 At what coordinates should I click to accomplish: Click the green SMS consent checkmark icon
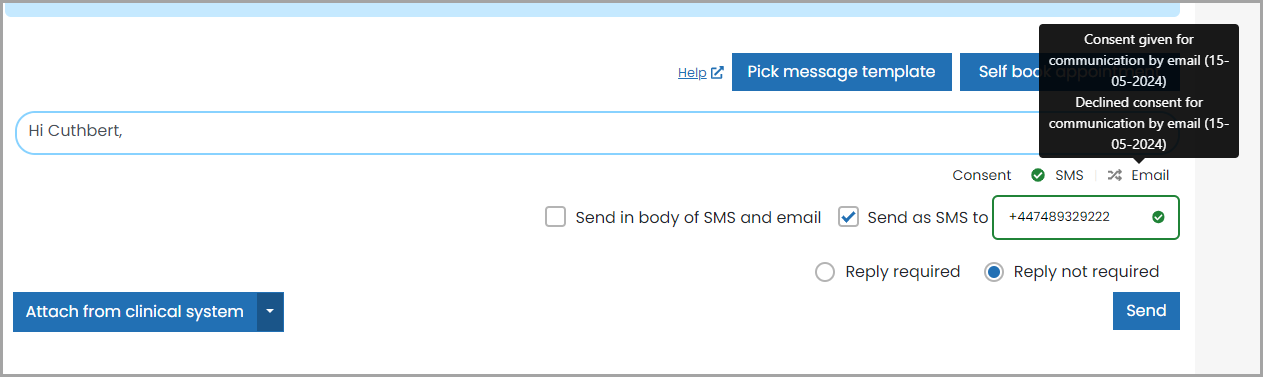click(x=1038, y=175)
